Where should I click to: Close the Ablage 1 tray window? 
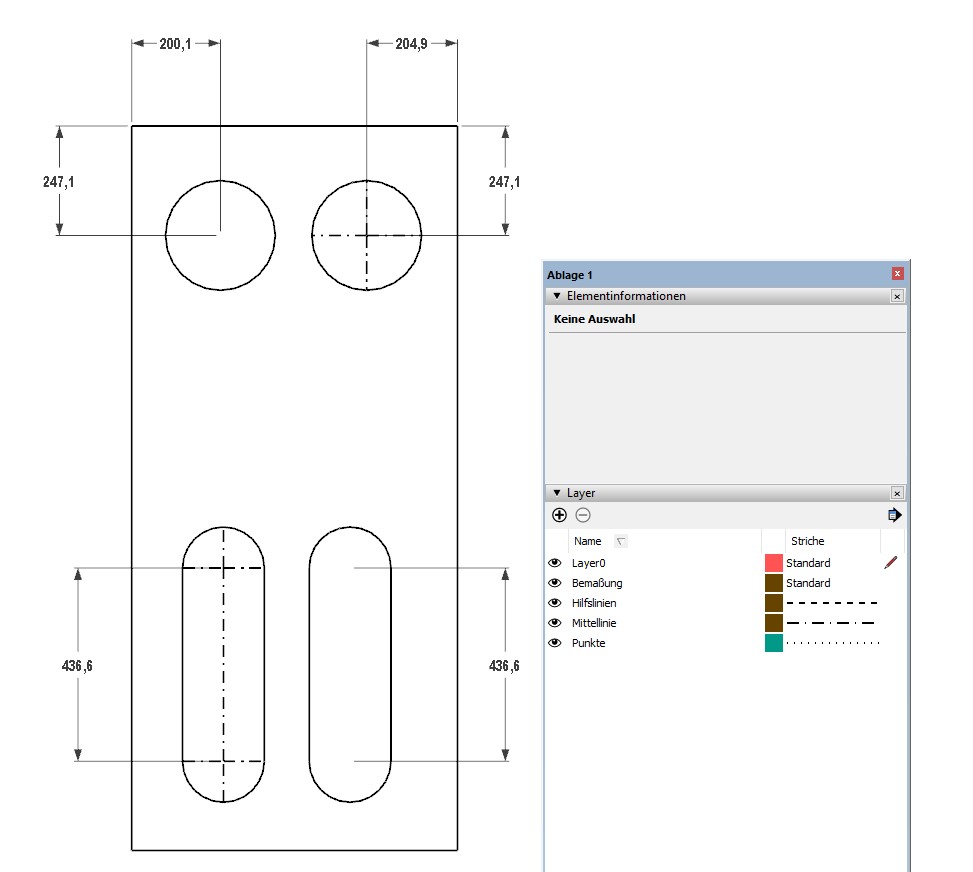click(x=897, y=274)
